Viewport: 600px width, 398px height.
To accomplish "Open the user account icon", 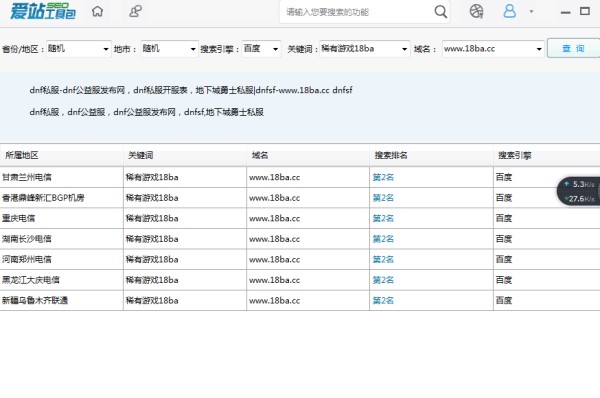I will pyautogui.click(x=509, y=11).
